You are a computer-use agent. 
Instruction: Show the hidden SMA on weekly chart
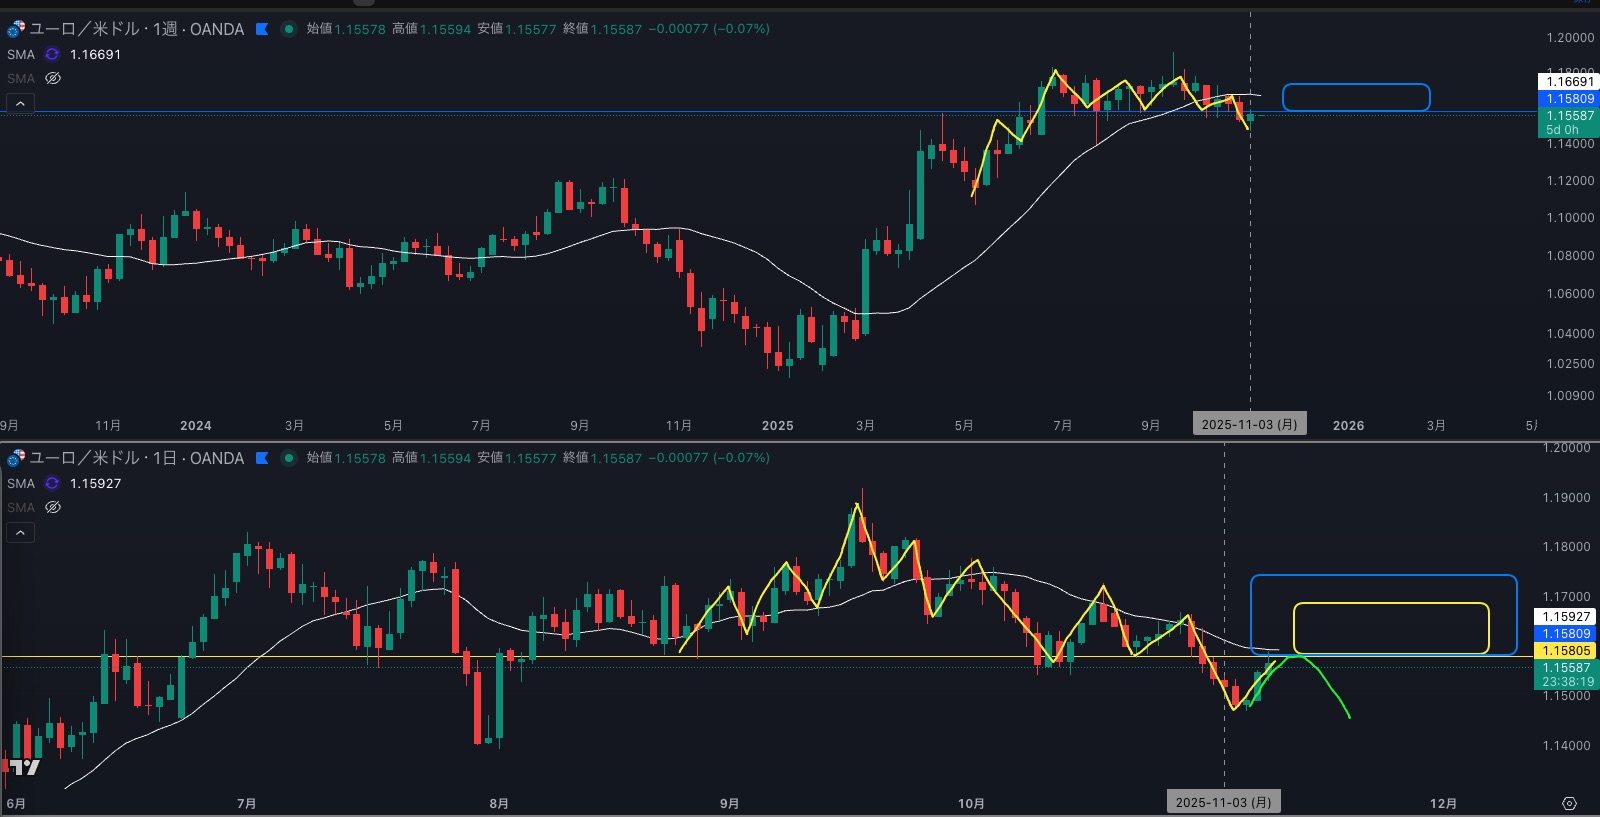(53, 78)
